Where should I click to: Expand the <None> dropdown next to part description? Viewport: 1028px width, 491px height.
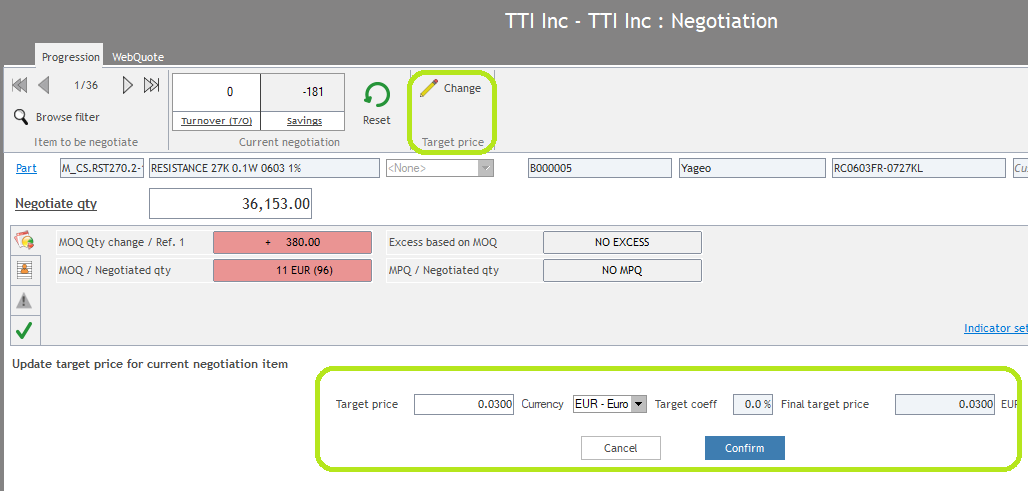point(486,168)
